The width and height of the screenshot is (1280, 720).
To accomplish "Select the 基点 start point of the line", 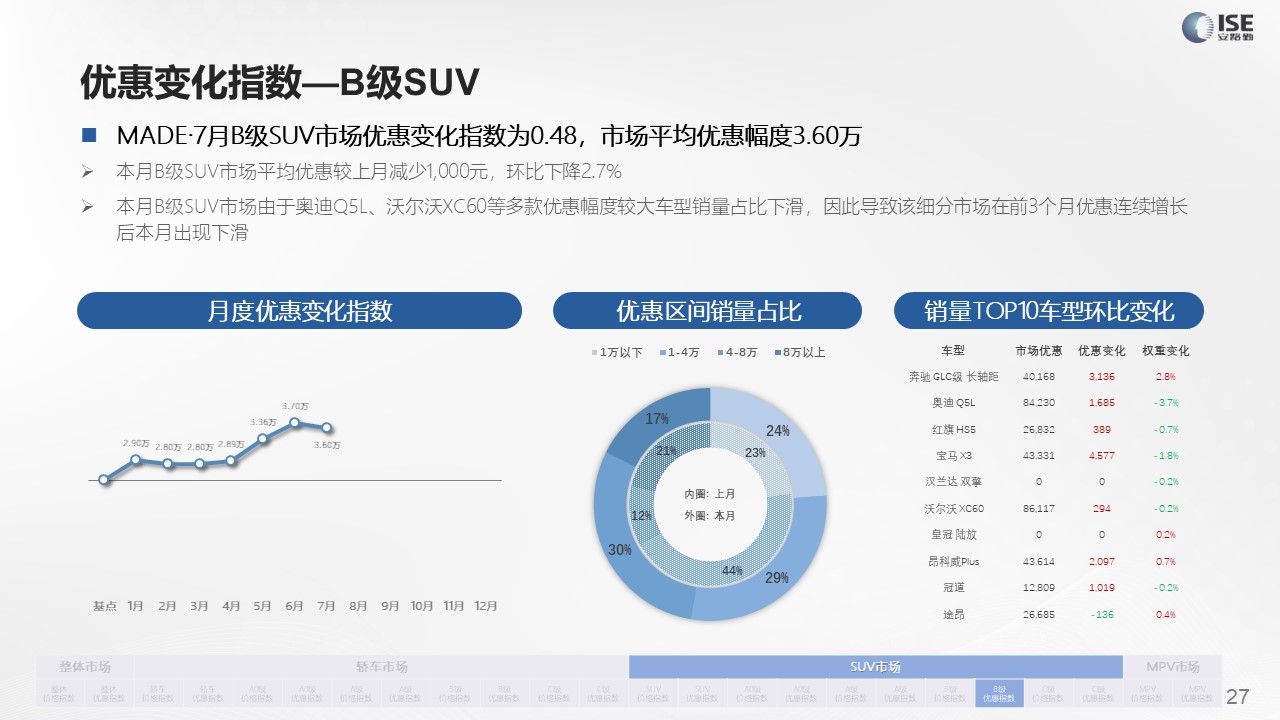I will (x=104, y=480).
